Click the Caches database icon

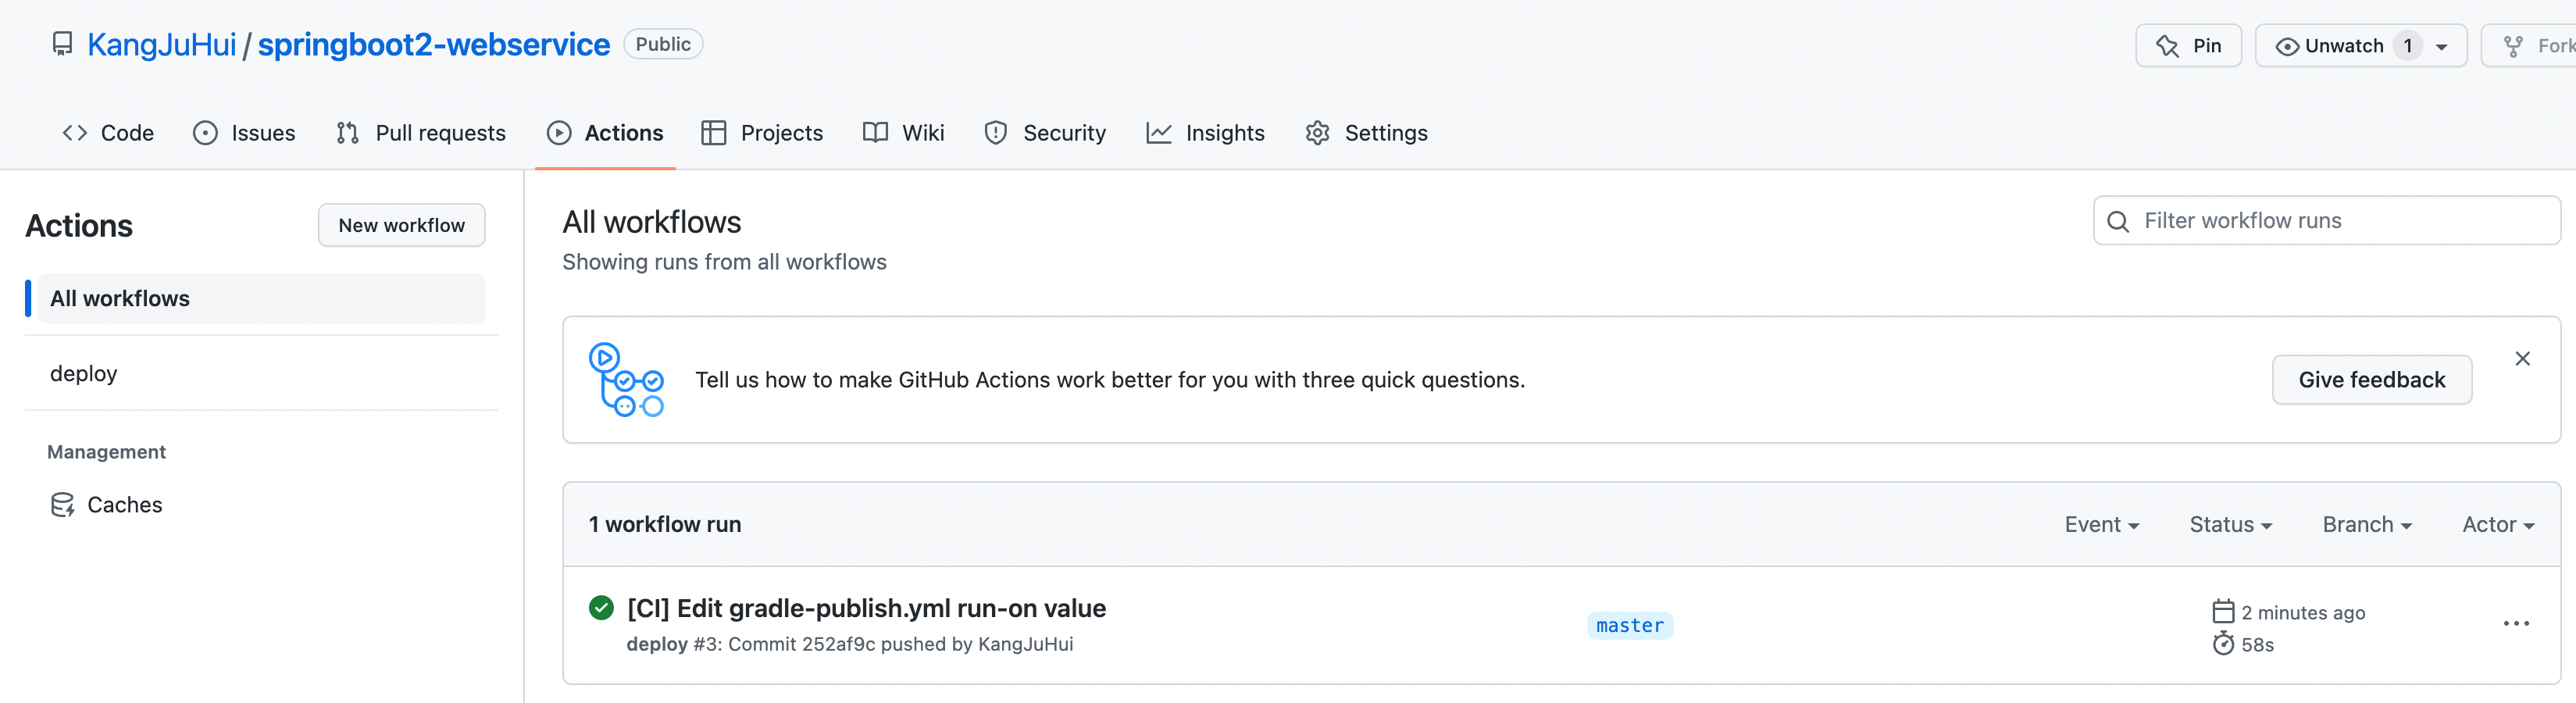62,505
